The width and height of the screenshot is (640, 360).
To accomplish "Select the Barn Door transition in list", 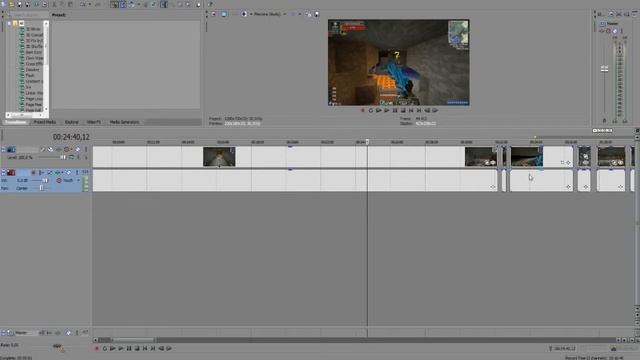I will click(x=34, y=52).
